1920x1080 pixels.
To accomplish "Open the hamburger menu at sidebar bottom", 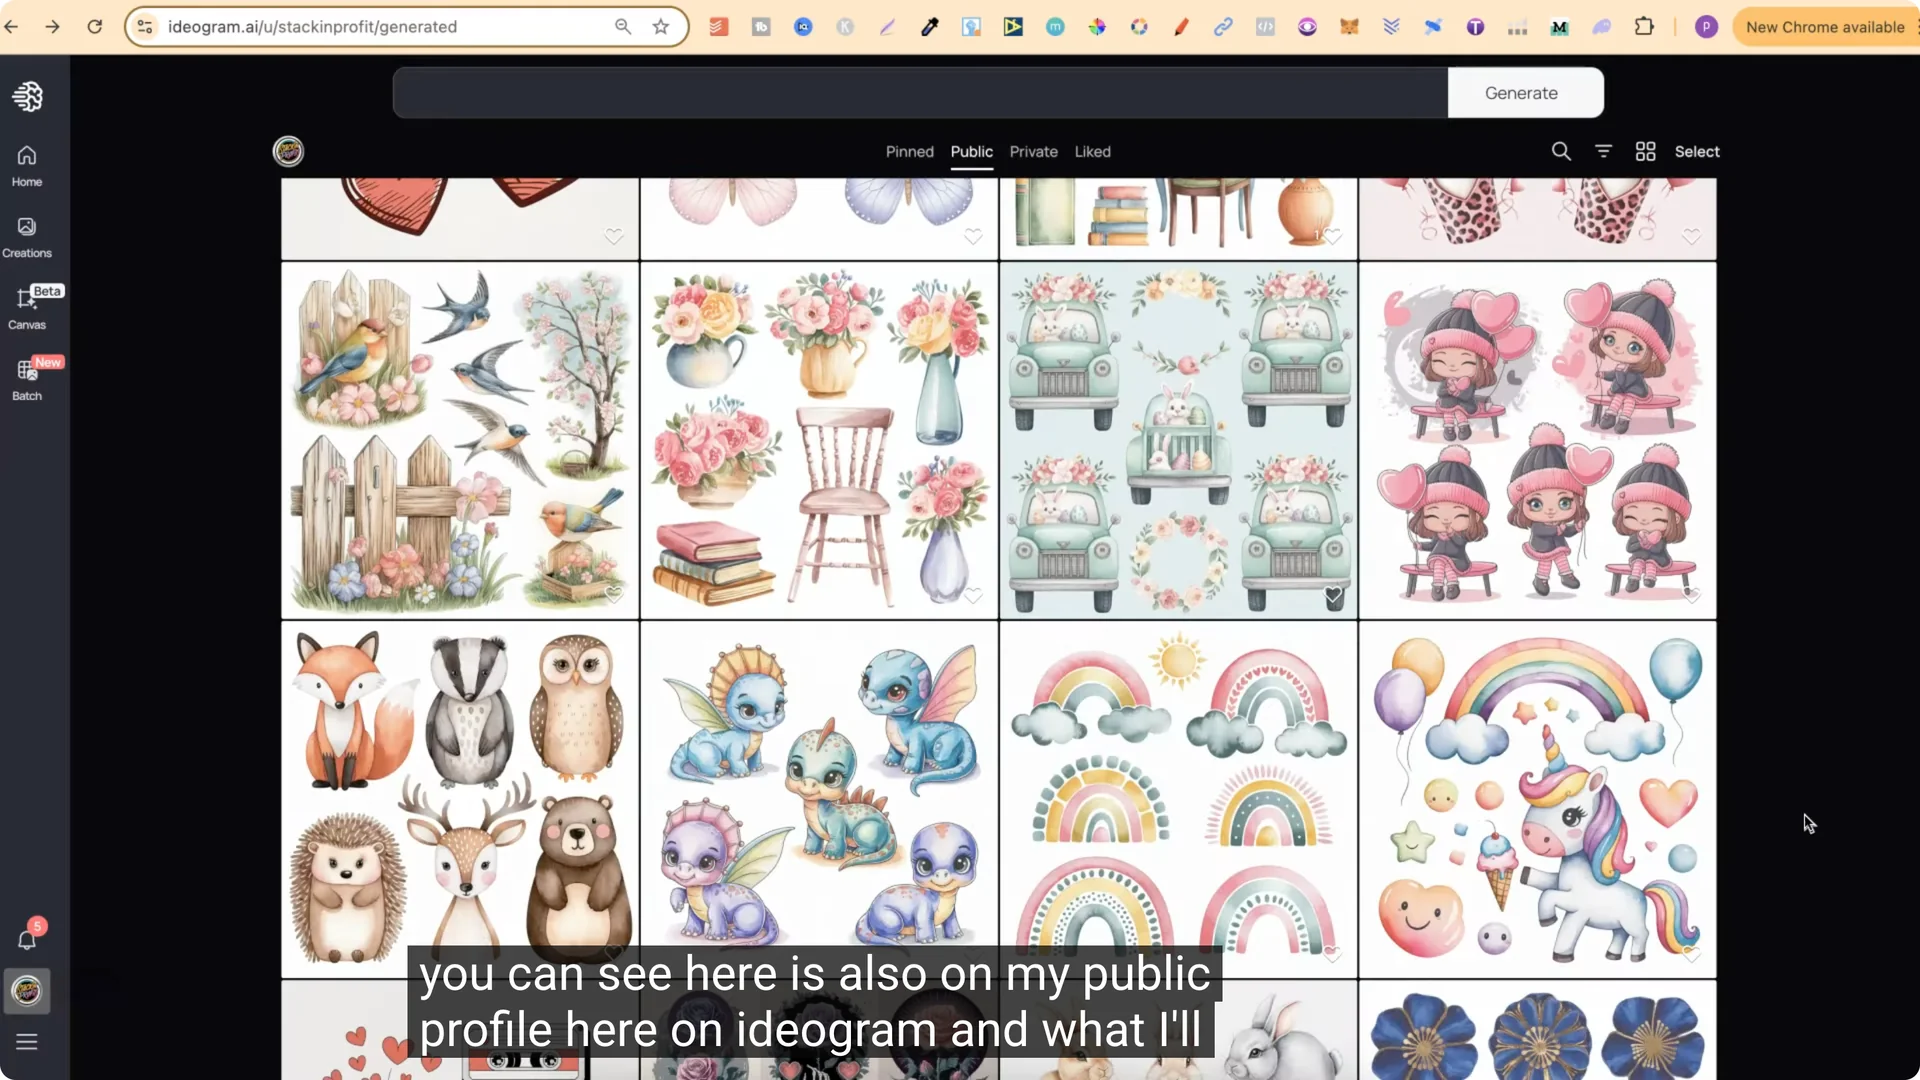I will click(x=27, y=1042).
